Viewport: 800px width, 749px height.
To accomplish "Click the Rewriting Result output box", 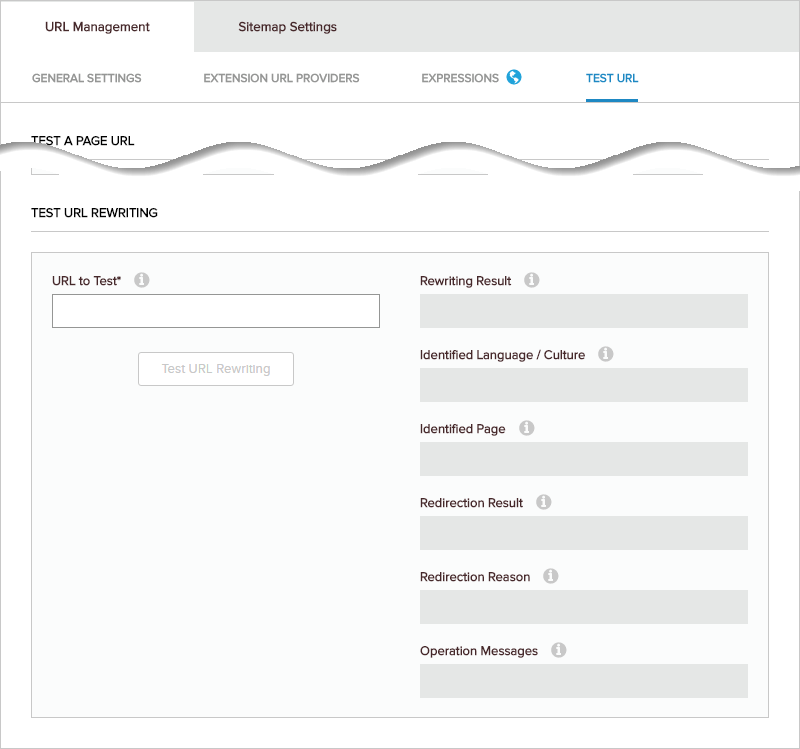I will 584,310.
